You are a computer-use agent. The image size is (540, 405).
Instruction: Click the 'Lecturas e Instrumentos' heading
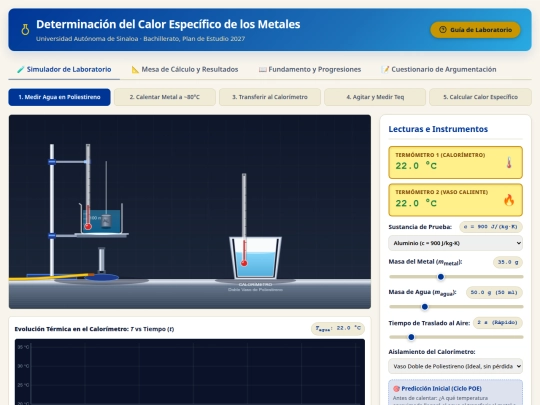(438, 129)
